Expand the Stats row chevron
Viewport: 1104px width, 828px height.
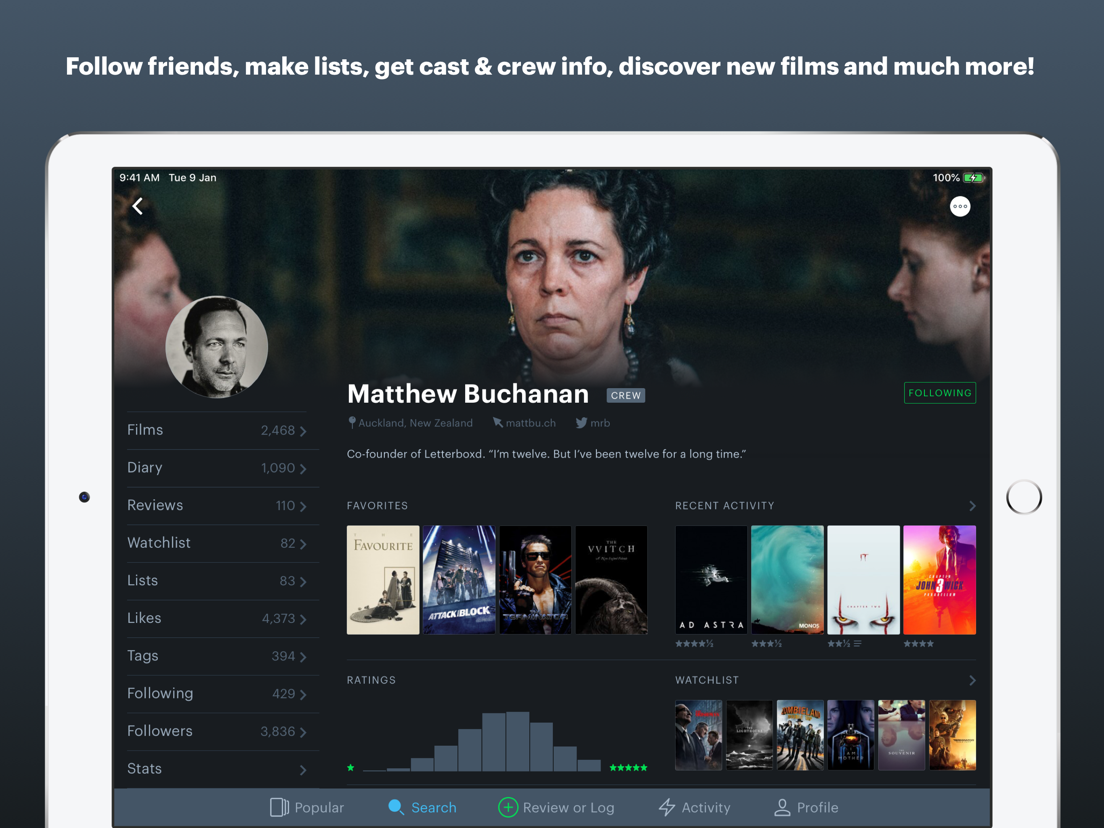click(x=303, y=770)
